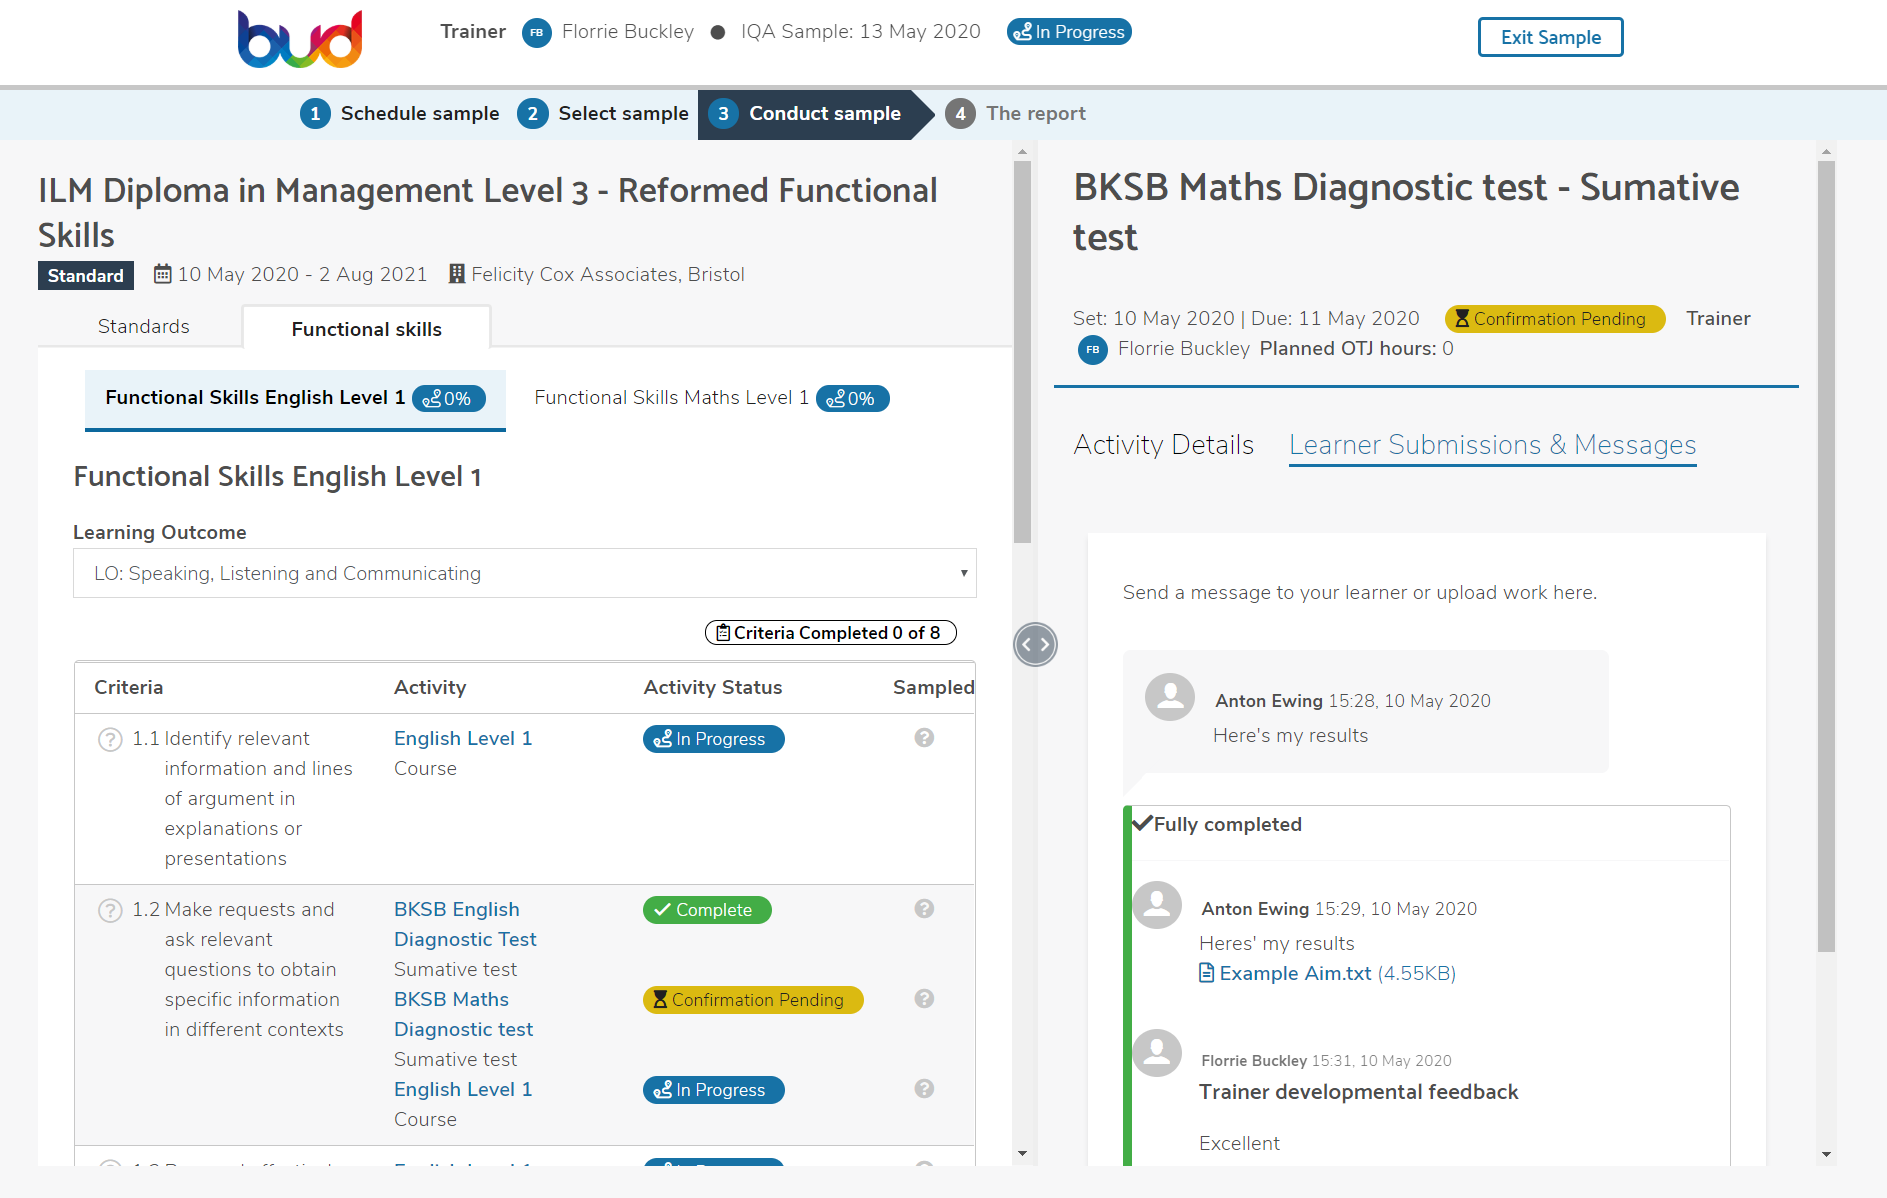Click In Progress status for 1.2 English Level 1
1887x1198 pixels.
[713, 1090]
